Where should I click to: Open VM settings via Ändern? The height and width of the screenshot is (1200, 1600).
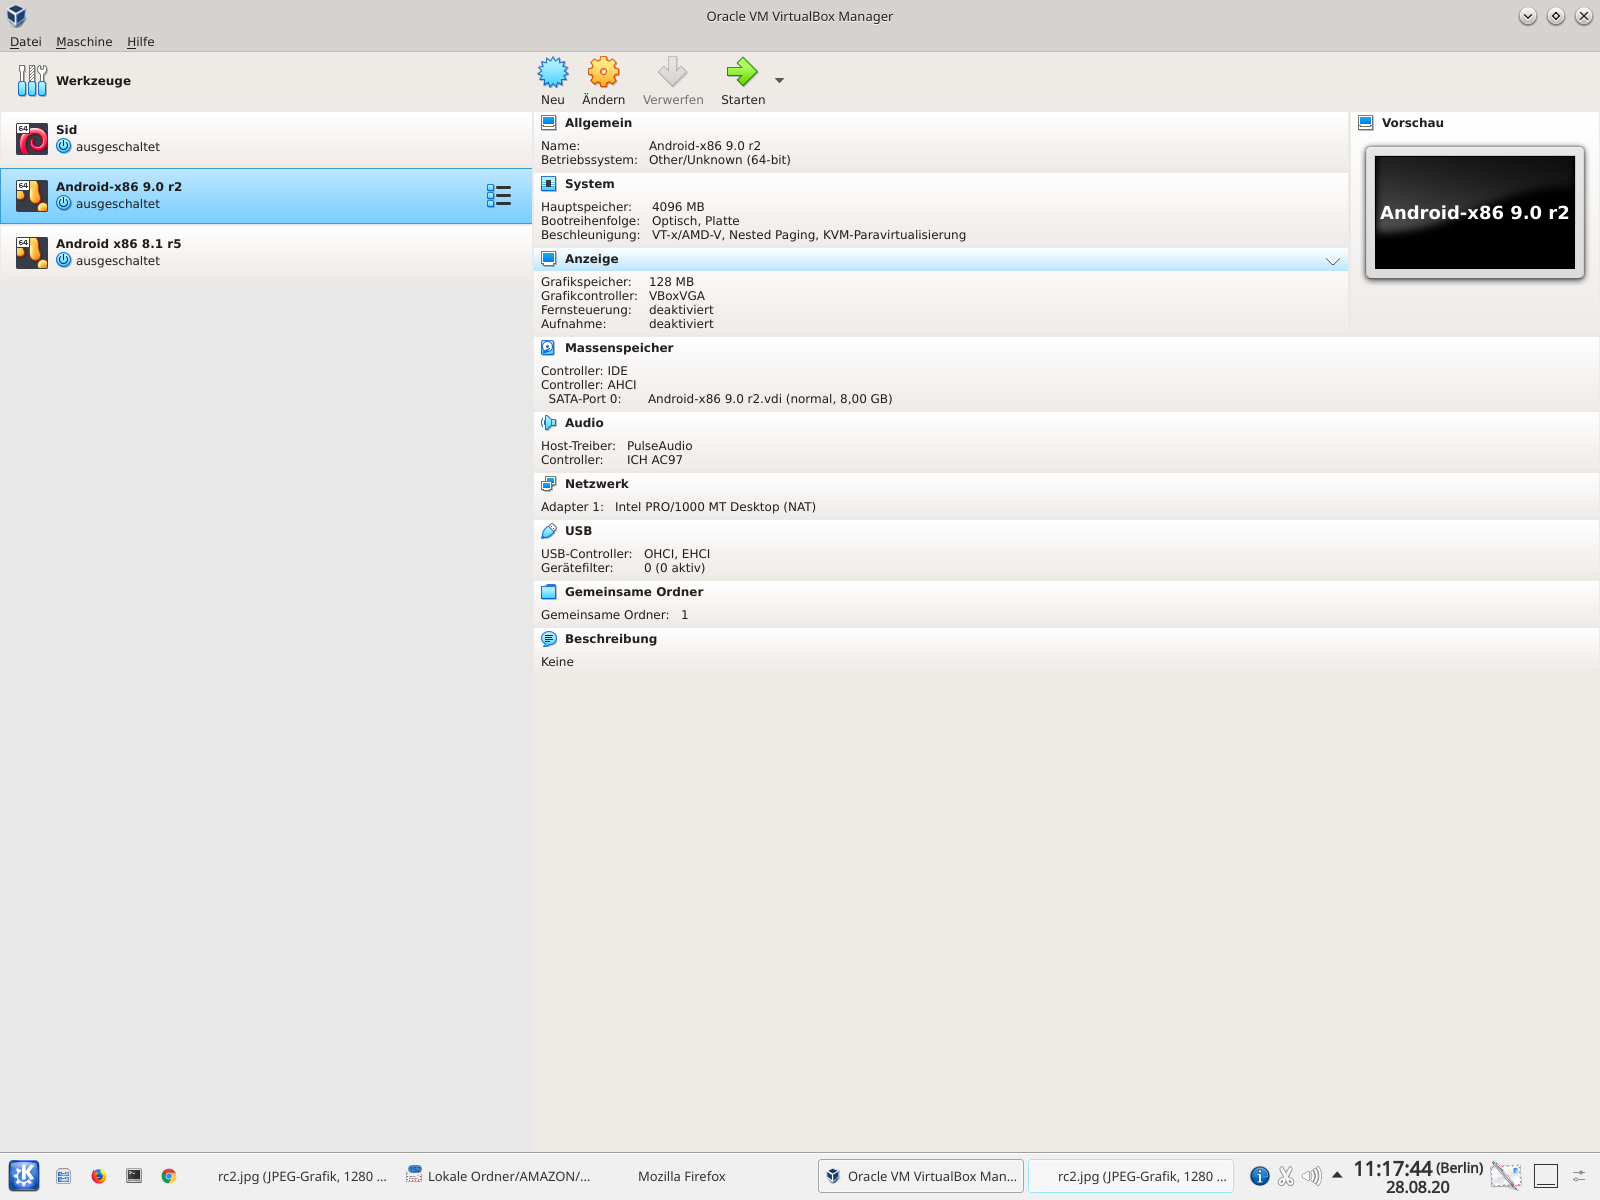(x=603, y=81)
